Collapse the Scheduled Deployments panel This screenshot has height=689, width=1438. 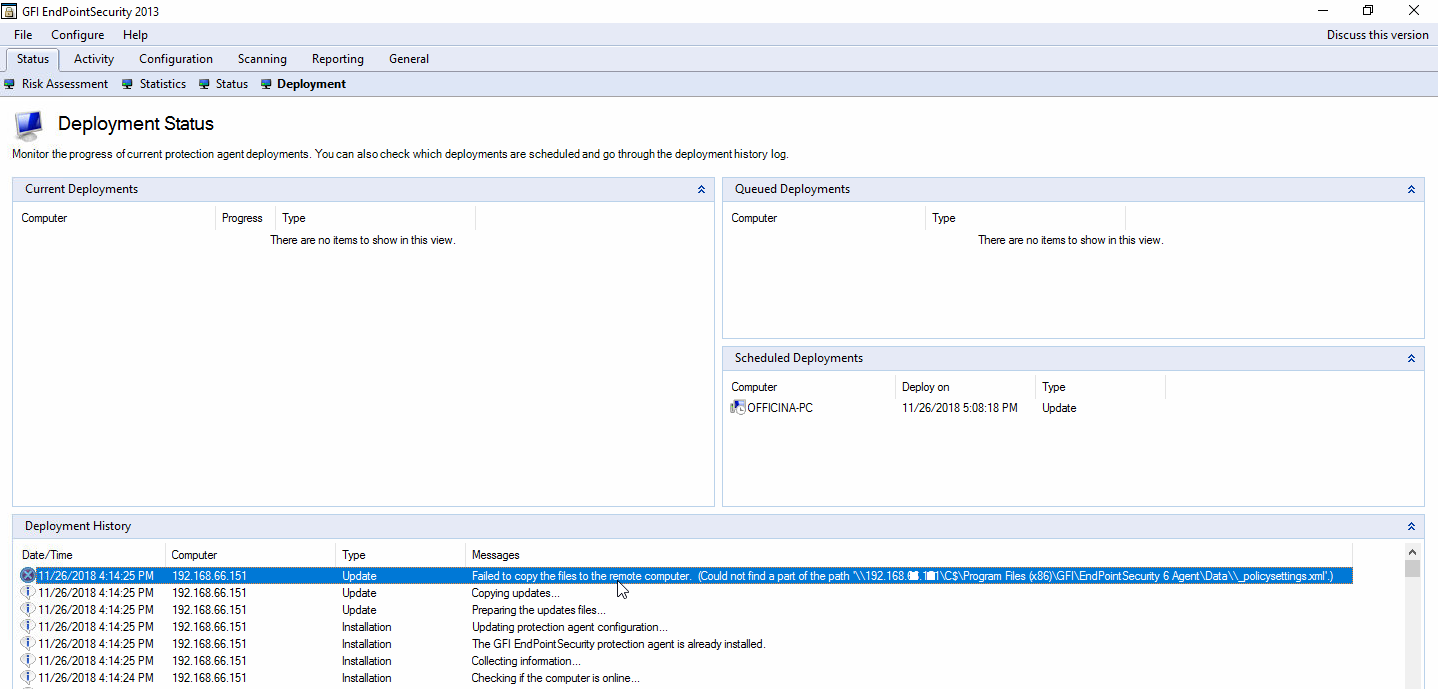(1411, 358)
